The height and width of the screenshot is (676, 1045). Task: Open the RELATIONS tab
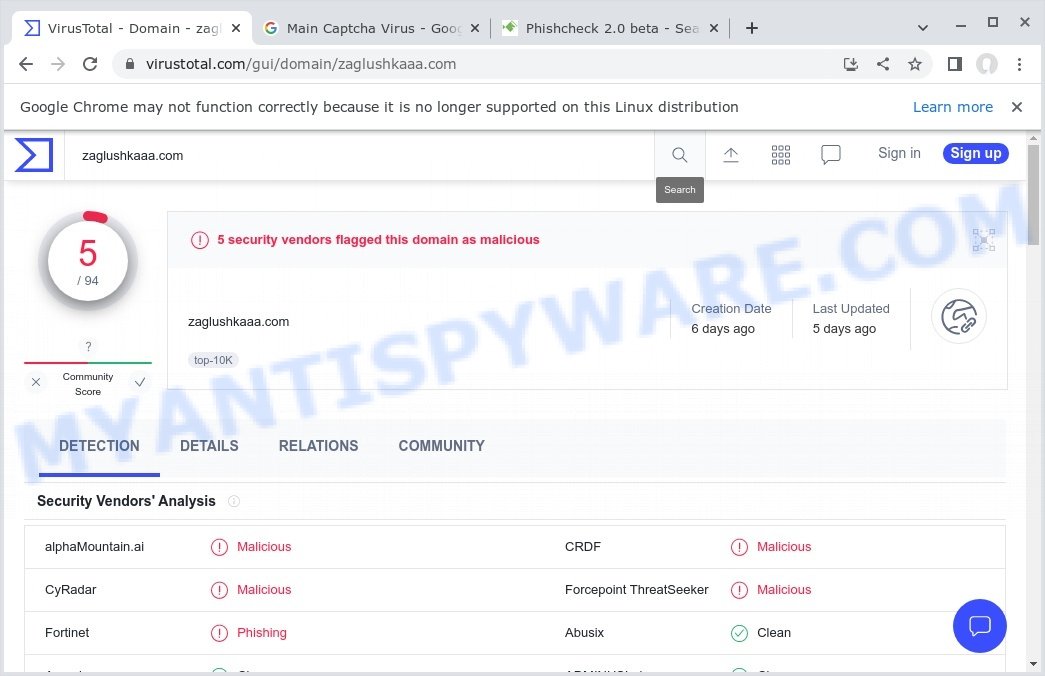pyautogui.click(x=319, y=445)
